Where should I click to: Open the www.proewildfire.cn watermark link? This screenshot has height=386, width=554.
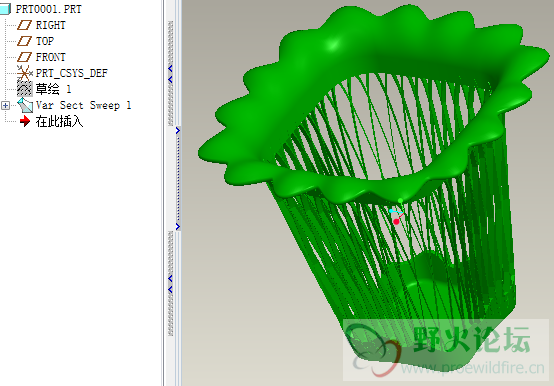[x=472, y=369]
